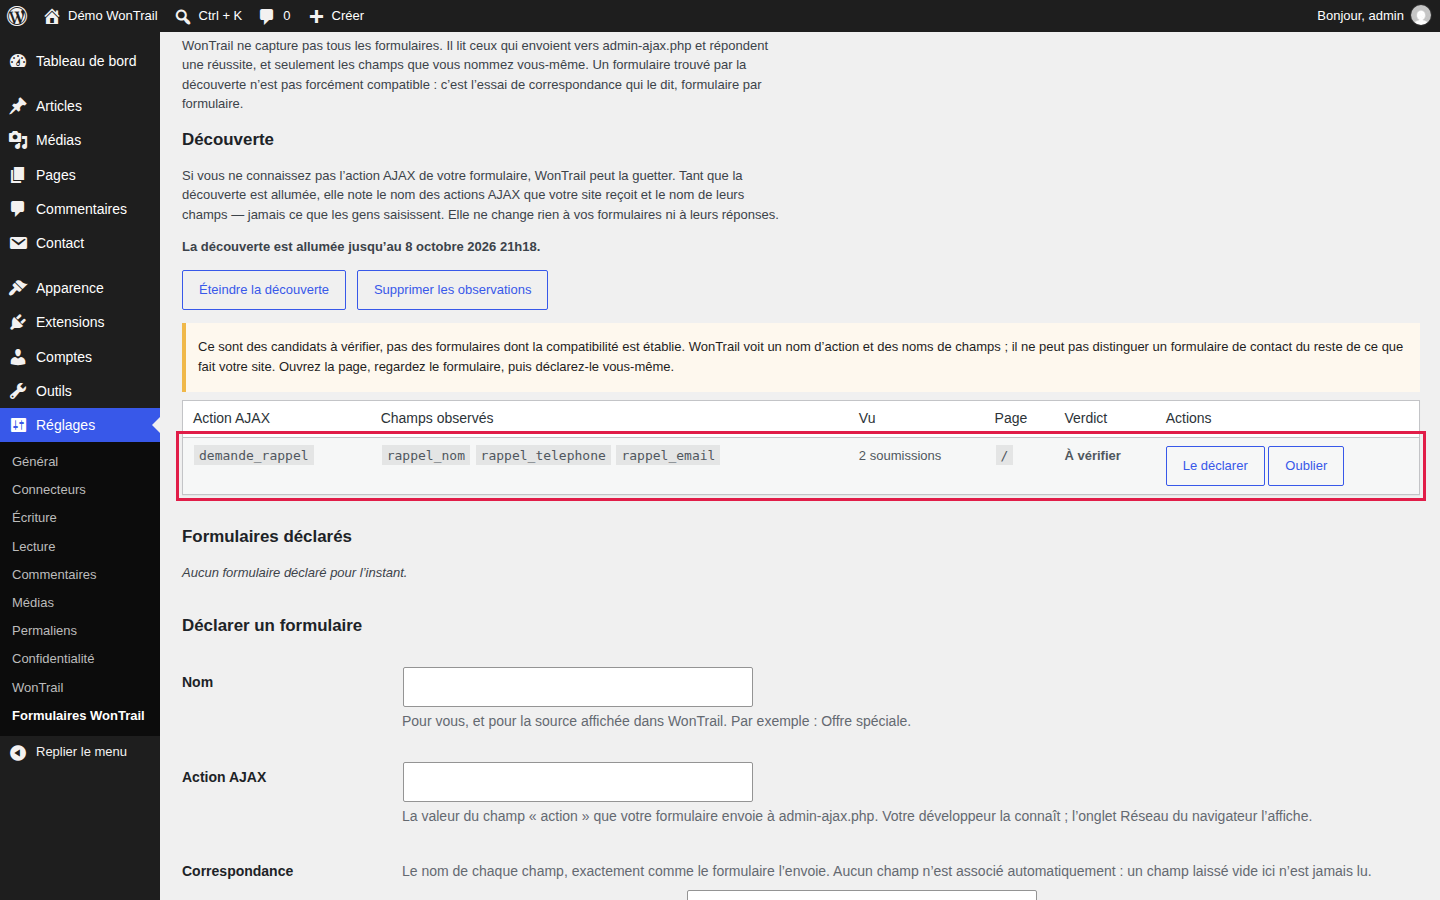The image size is (1440, 900).
Task: Click the Éteindre la découverte button
Action: (x=264, y=290)
